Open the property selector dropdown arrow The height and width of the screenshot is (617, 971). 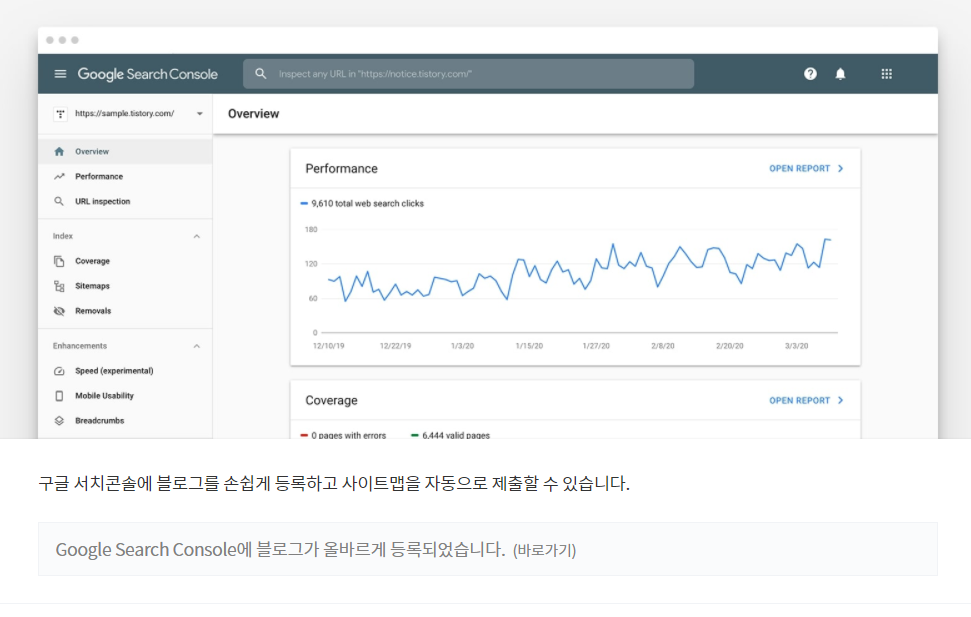(x=199, y=114)
